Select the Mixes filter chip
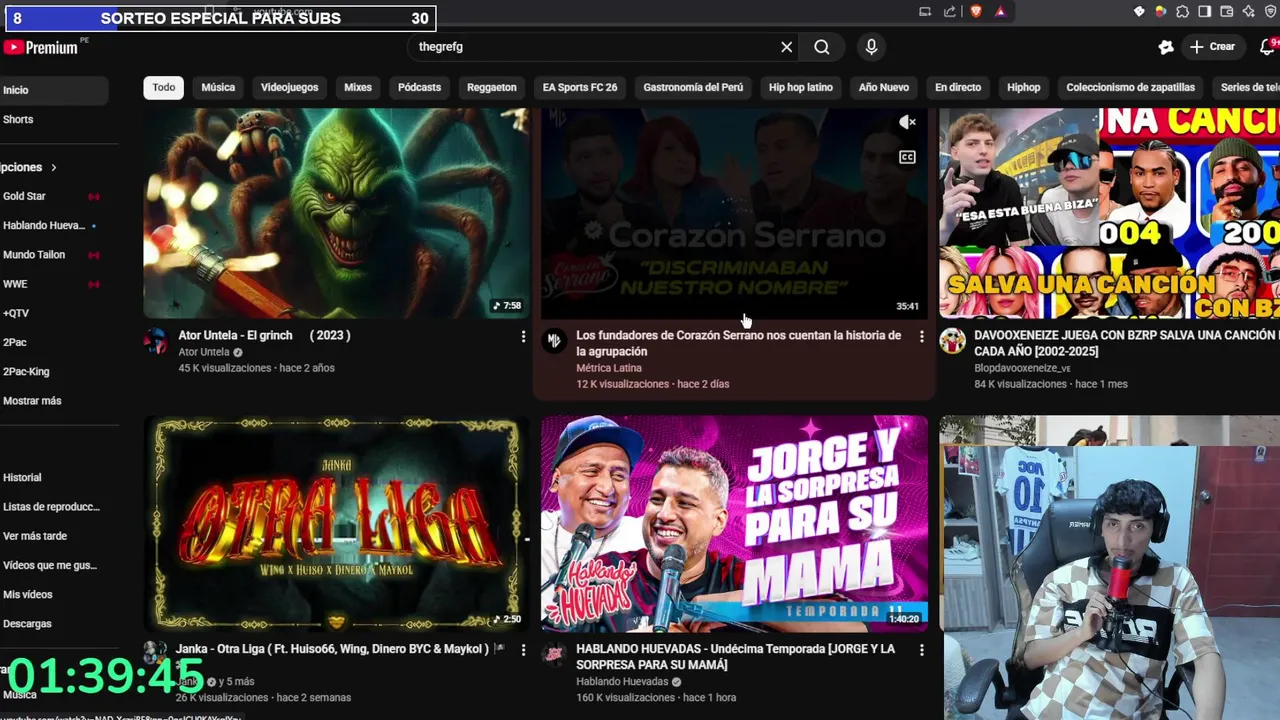 [x=358, y=87]
